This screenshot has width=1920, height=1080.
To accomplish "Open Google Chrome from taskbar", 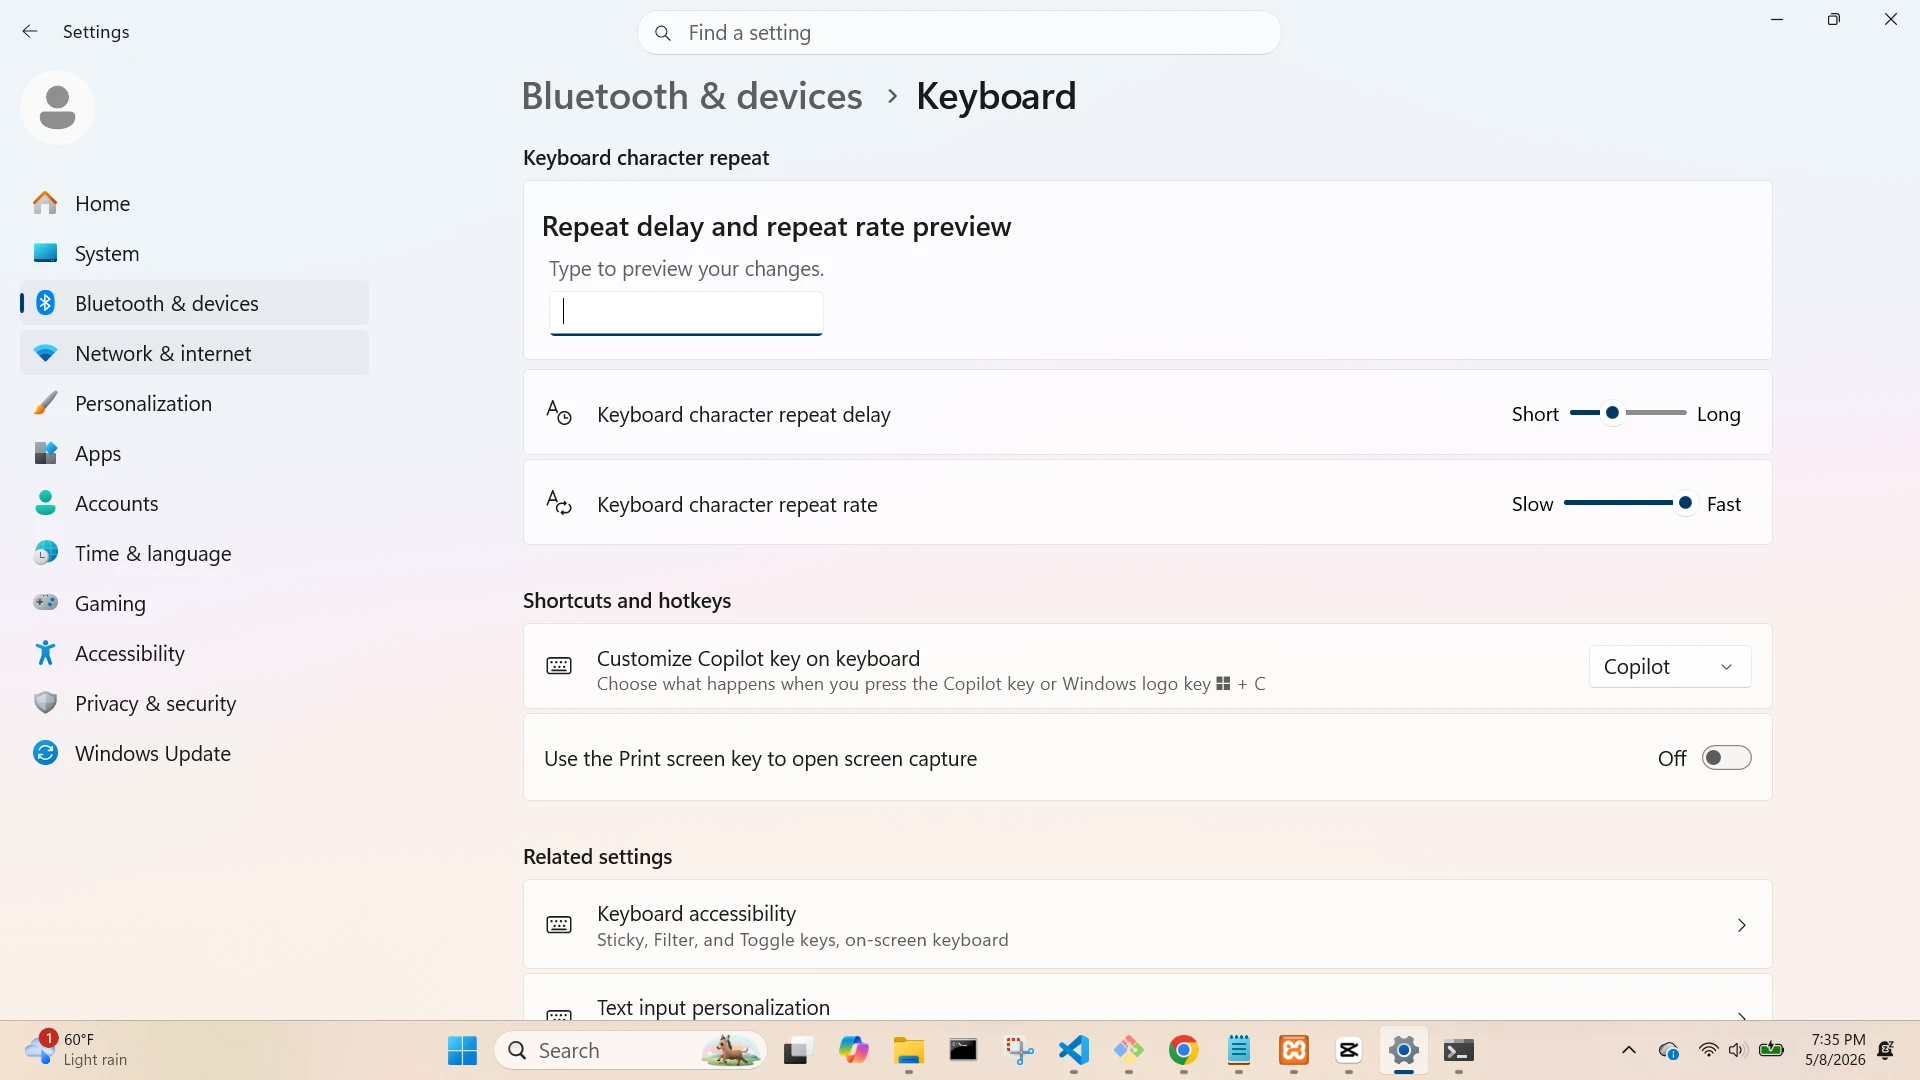I will pyautogui.click(x=1184, y=1050).
